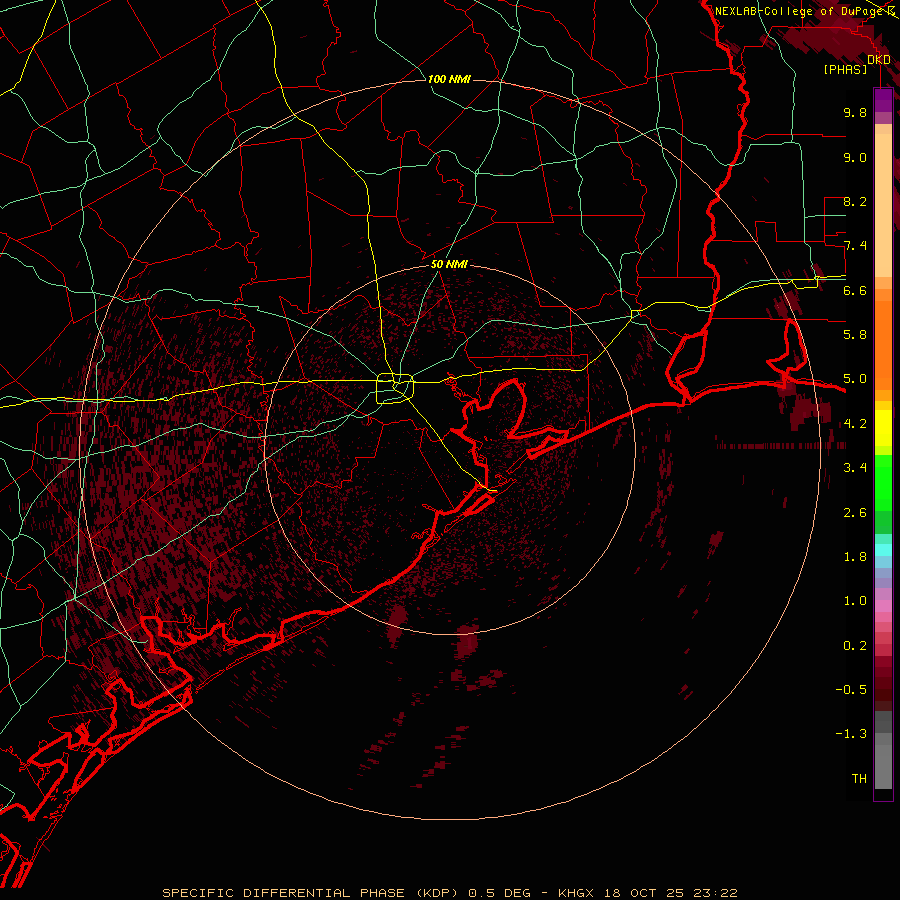Select the -1.3 scale value
This screenshot has width=900, height=900.
coord(851,734)
